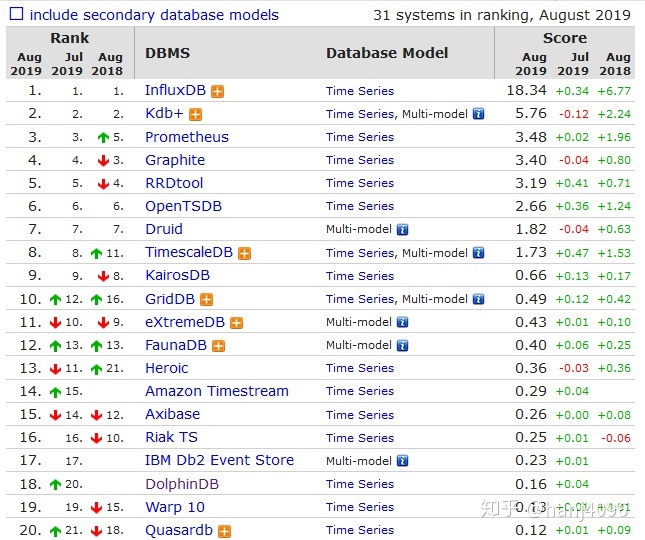Click the include secondary database models label
Screen dimensions: 645x540
pyautogui.click(x=154, y=15)
